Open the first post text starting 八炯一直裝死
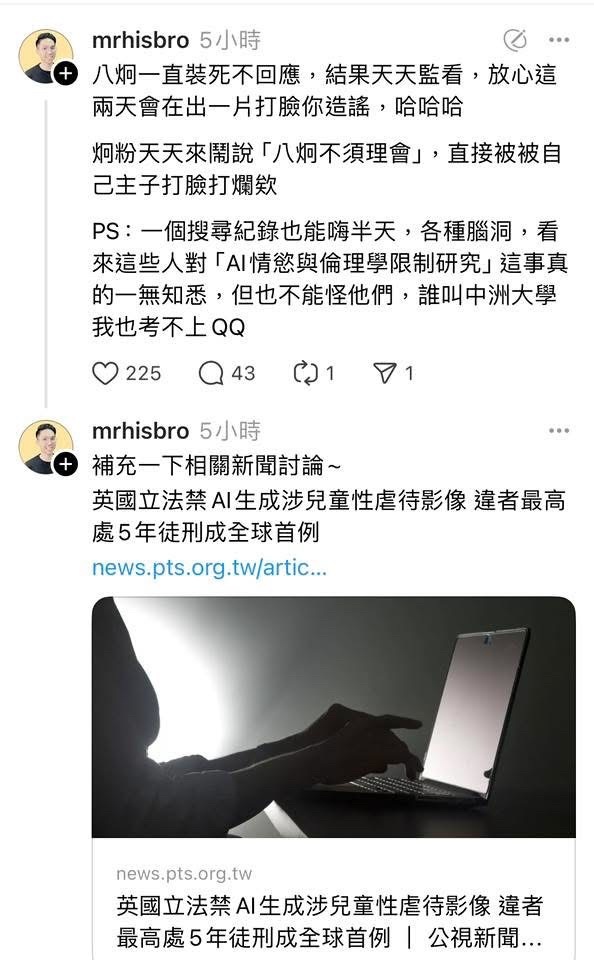Image resolution: width=594 pixels, height=960 pixels. click(325, 91)
